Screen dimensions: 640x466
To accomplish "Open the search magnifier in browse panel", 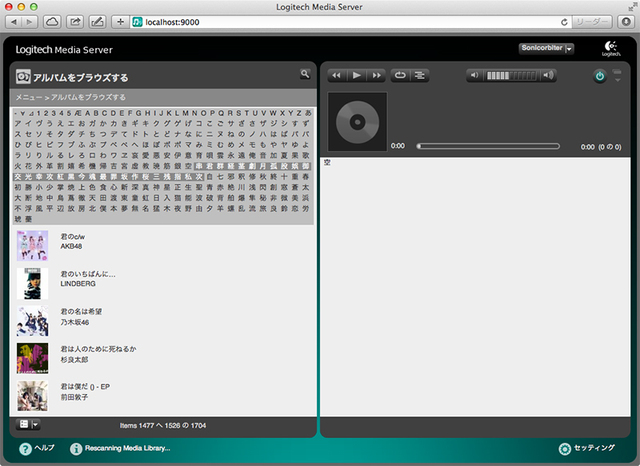I will click(305, 74).
